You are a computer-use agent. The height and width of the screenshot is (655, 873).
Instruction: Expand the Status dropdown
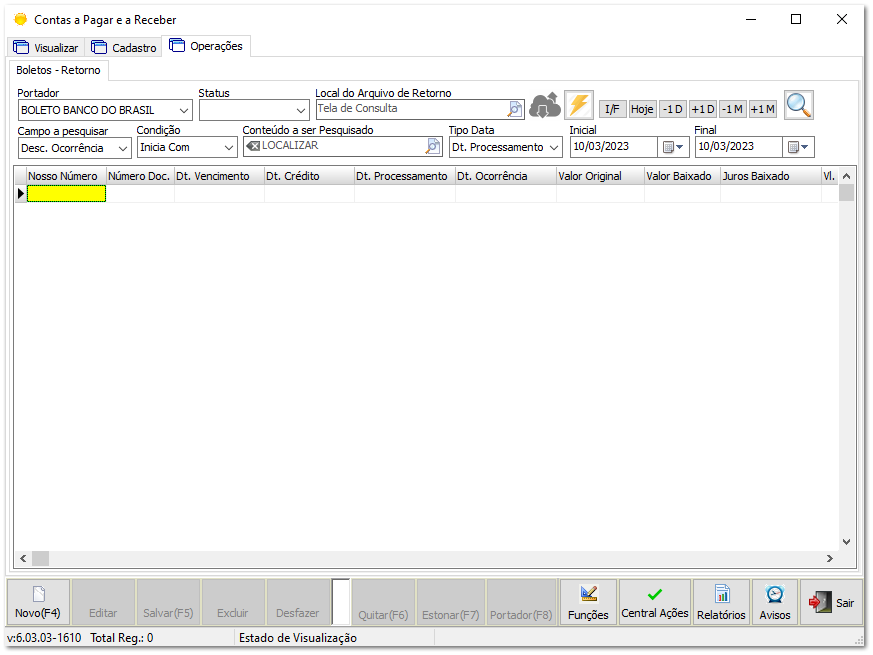pos(299,109)
